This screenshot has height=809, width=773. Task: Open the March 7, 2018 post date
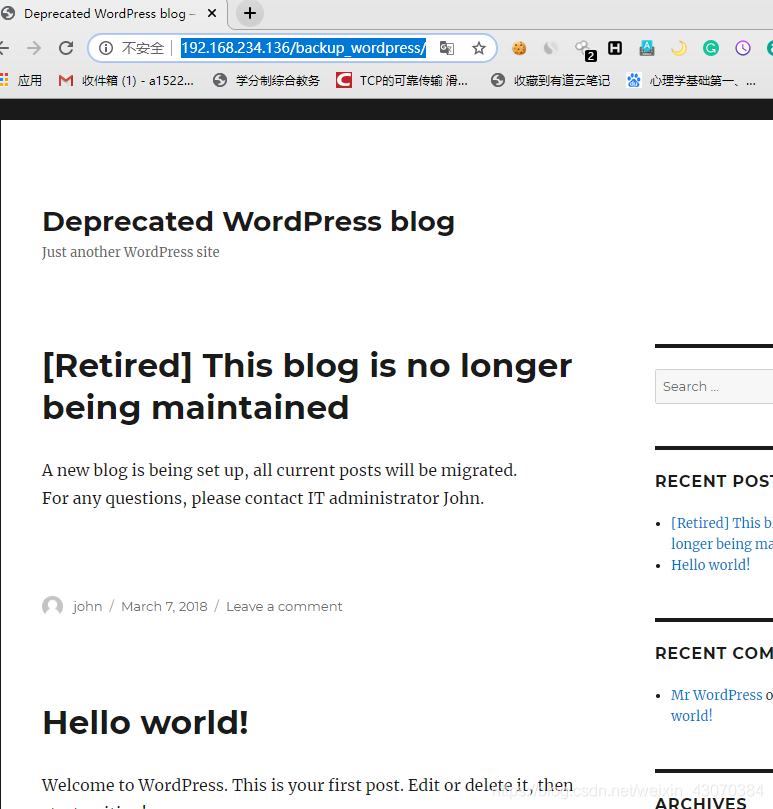164,606
